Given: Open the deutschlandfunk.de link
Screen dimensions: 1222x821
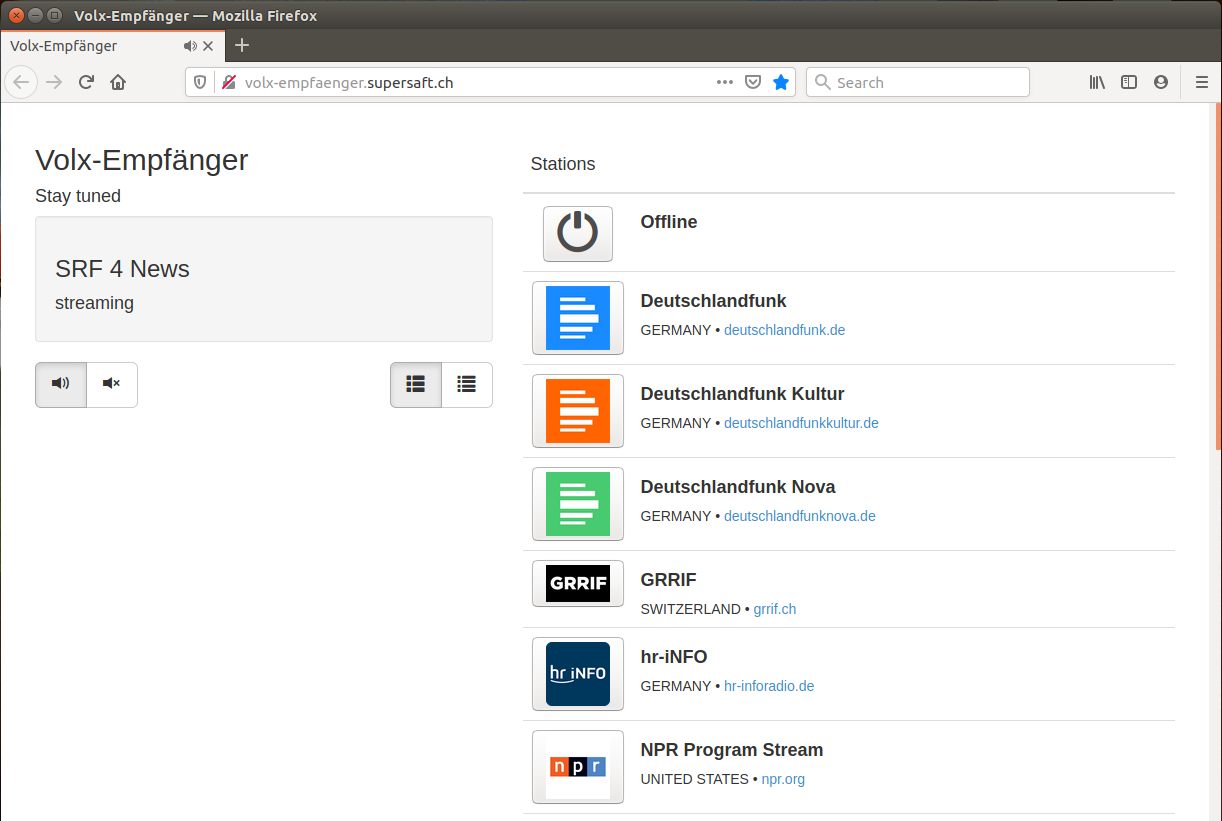Looking at the screenshot, I should coord(784,330).
